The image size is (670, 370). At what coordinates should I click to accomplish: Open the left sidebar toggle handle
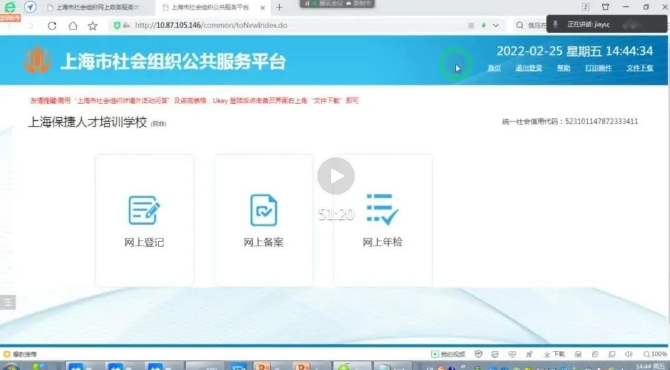(x=8, y=302)
